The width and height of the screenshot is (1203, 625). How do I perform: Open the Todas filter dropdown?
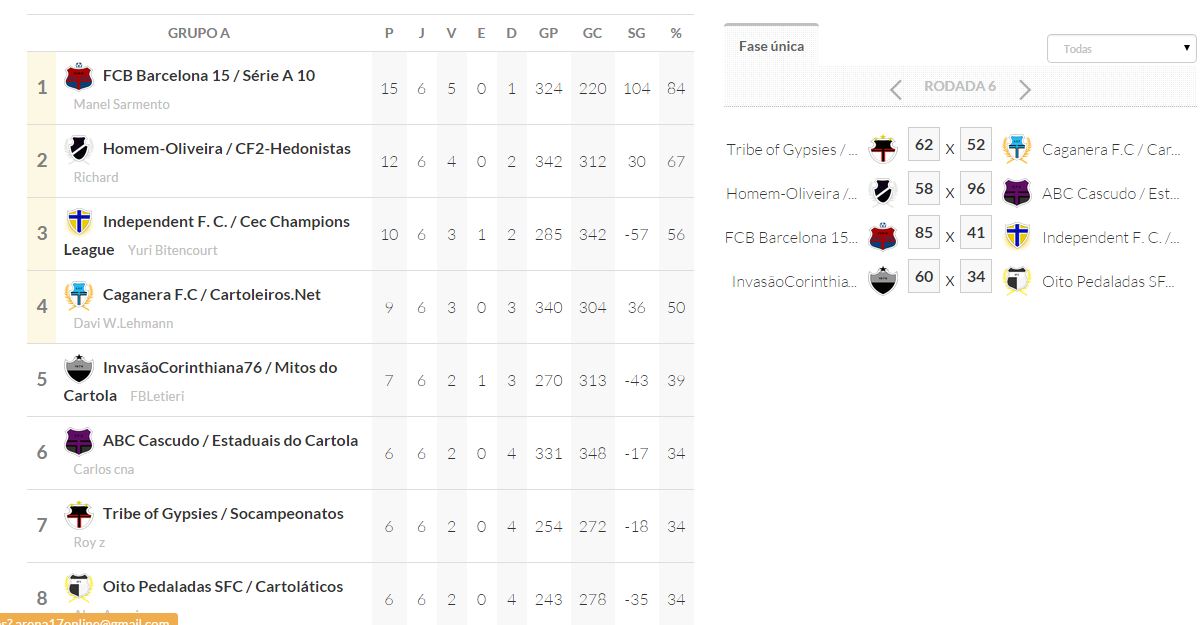click(1121, 49)
